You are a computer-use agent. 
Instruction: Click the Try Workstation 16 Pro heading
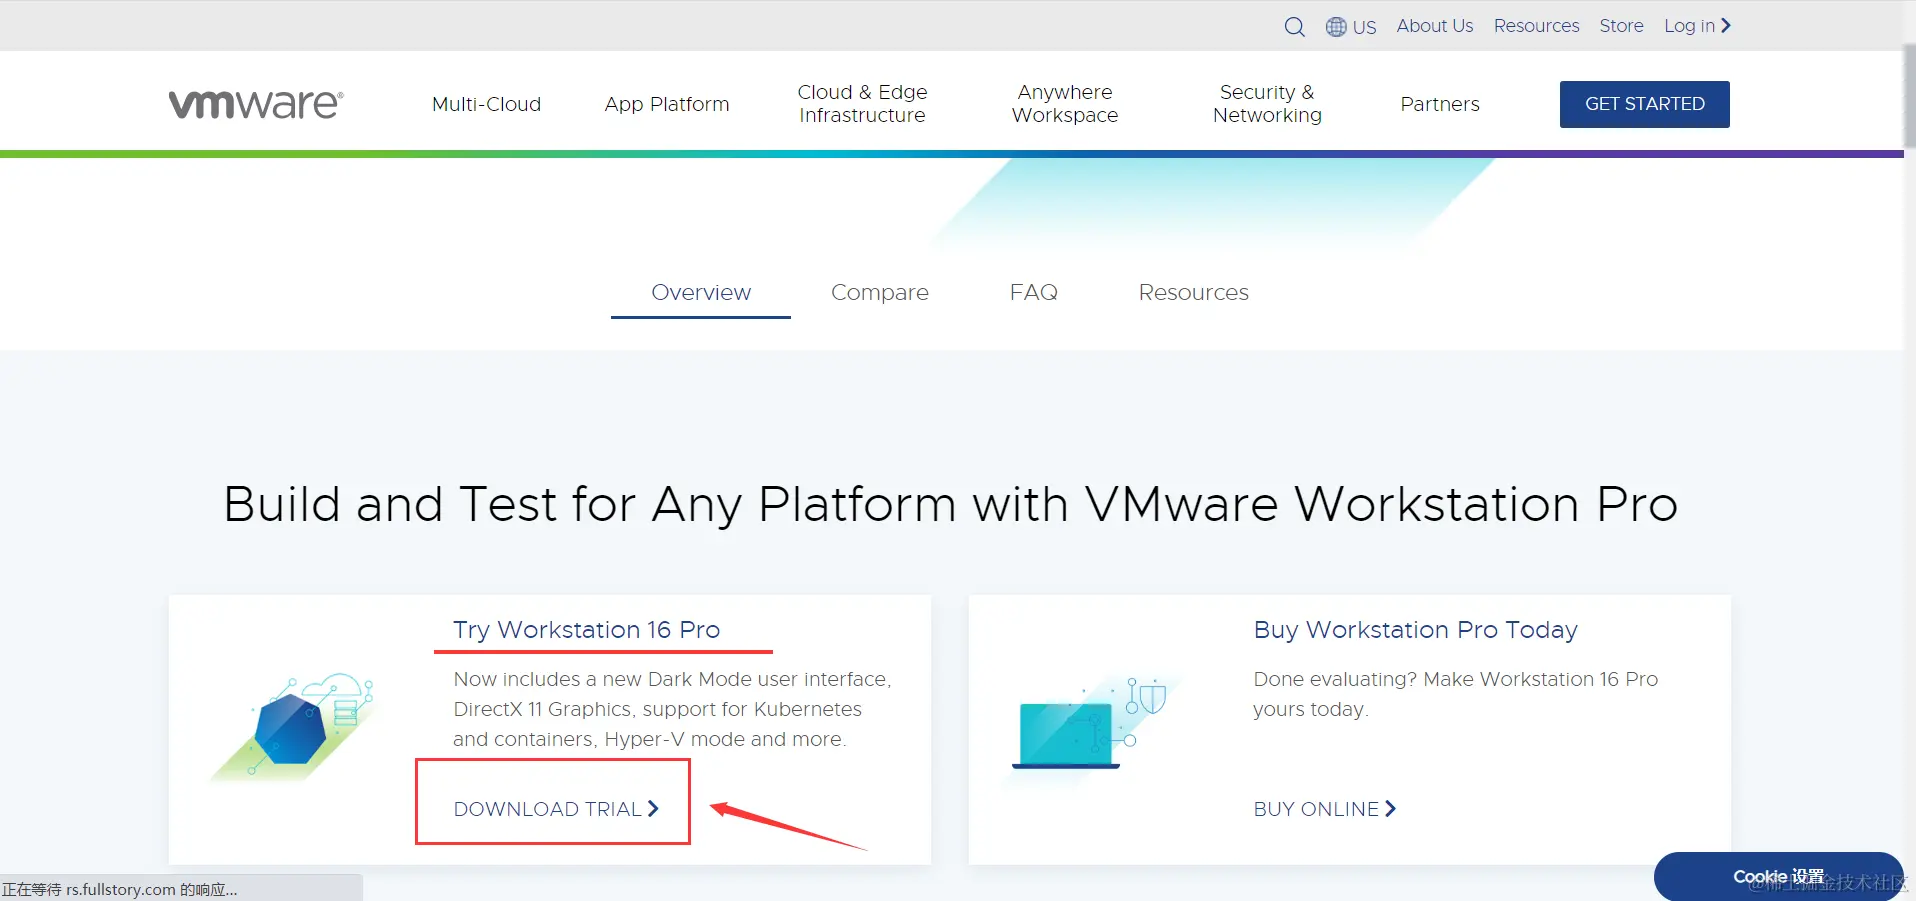pos(587,630)
